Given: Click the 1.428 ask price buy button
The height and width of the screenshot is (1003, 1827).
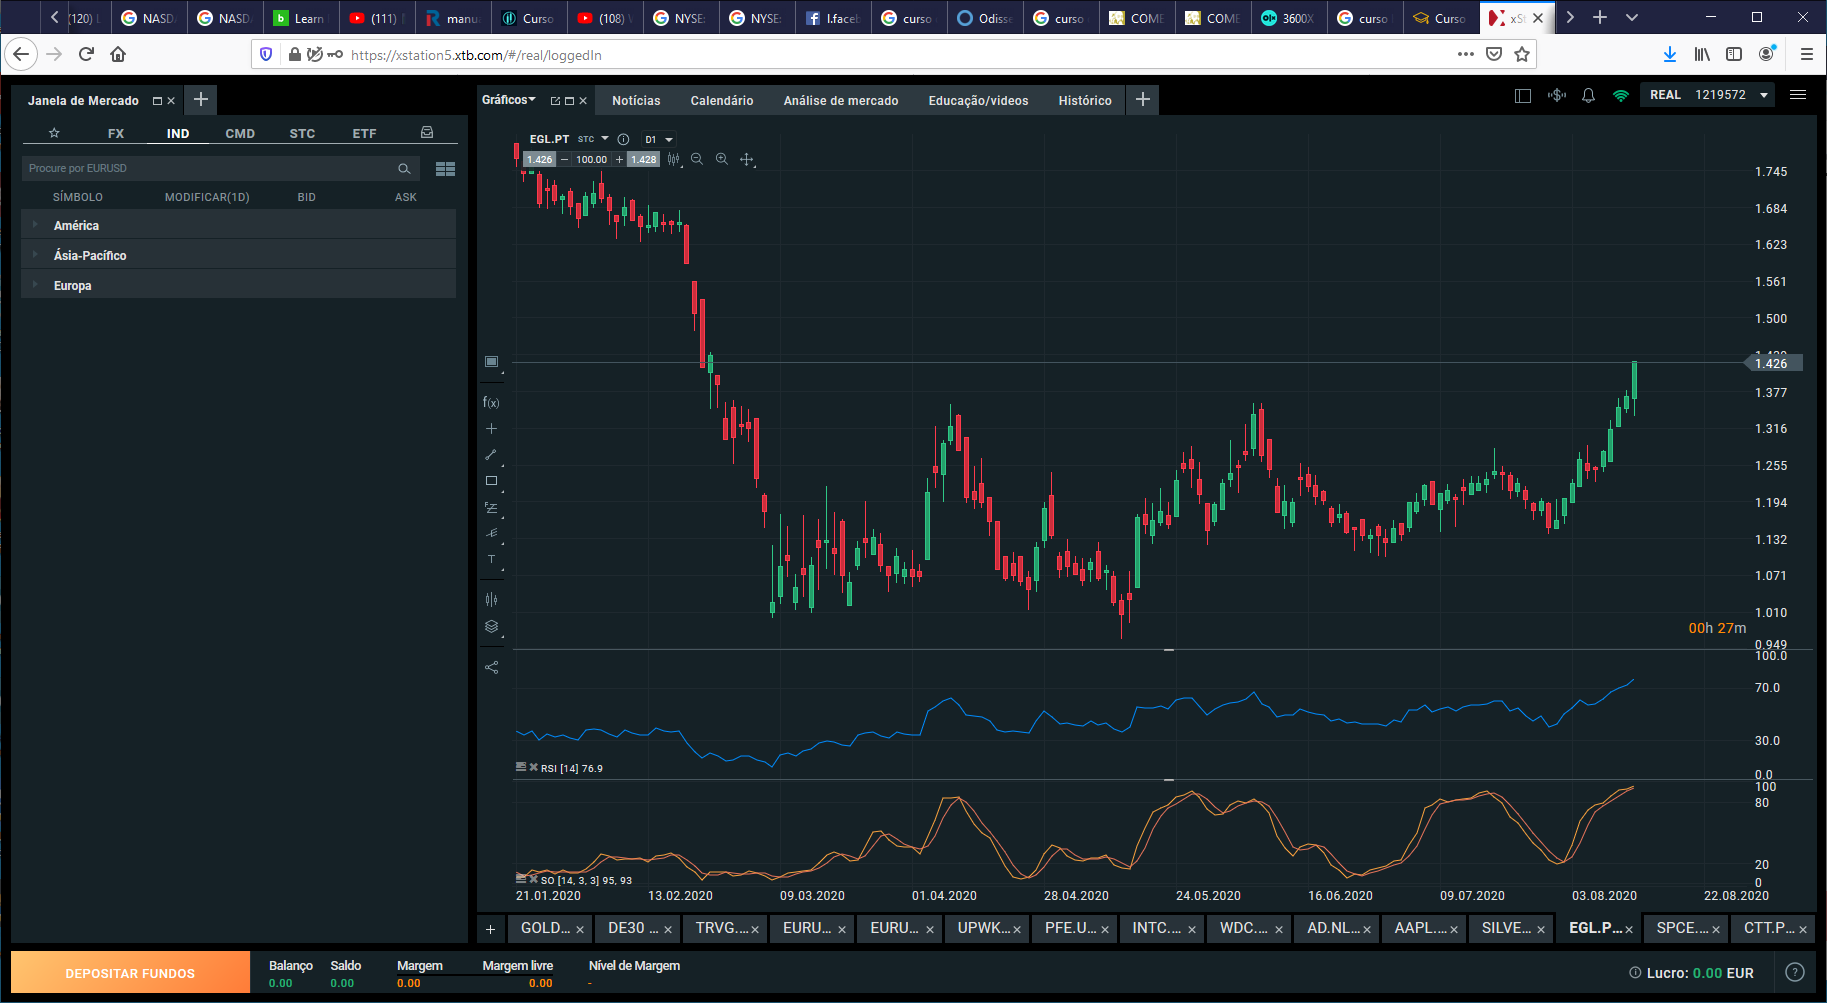Looking at the screenshot, I should tap(643, 159).
